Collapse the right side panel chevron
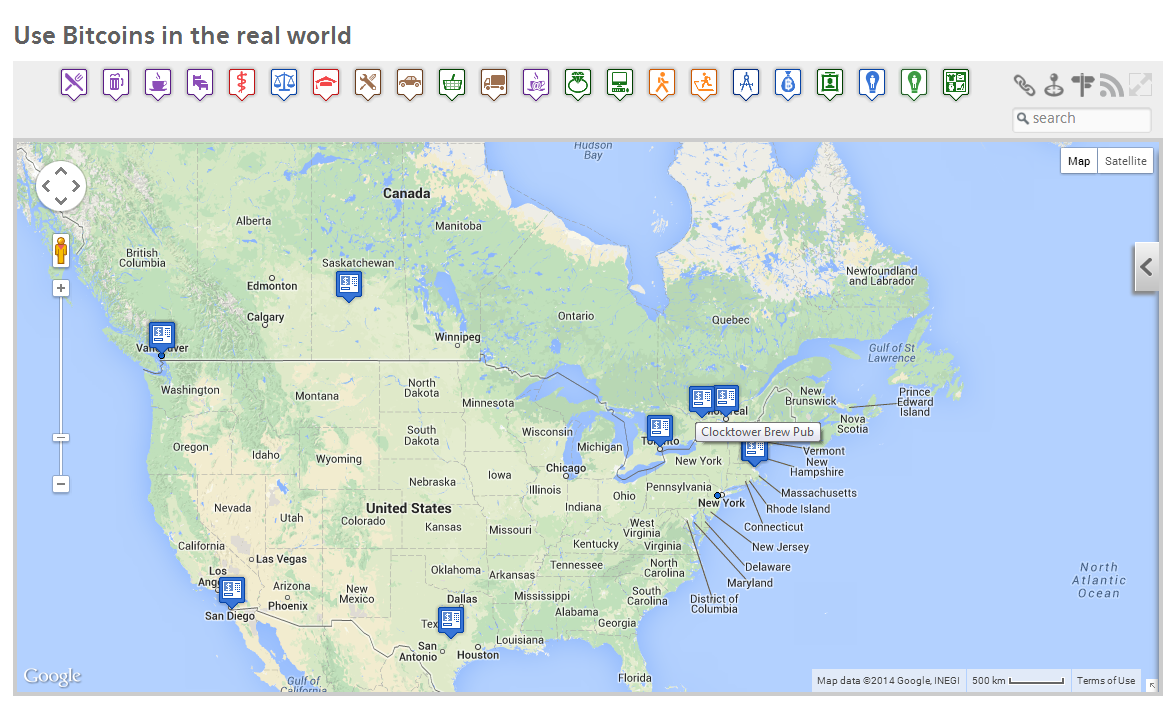This screenshot has height=708, width=1175. pos(1146,267)
